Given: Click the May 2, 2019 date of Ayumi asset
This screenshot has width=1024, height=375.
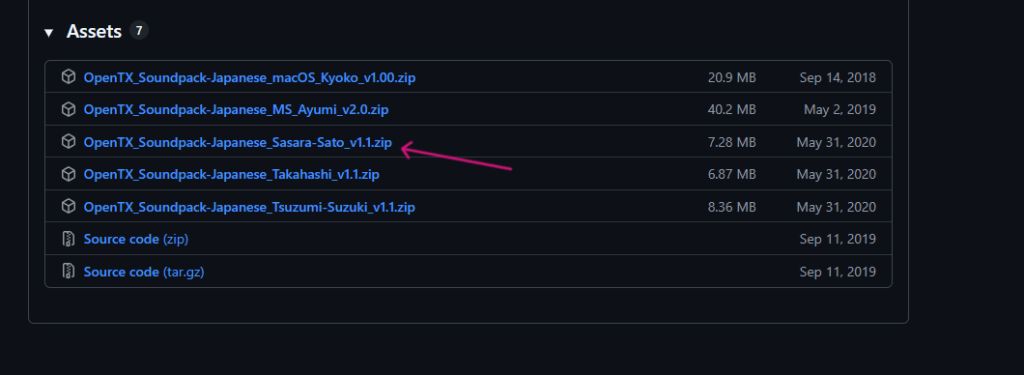Looking at the screenshot, I should pyautogui.click(x=840, y=110).
